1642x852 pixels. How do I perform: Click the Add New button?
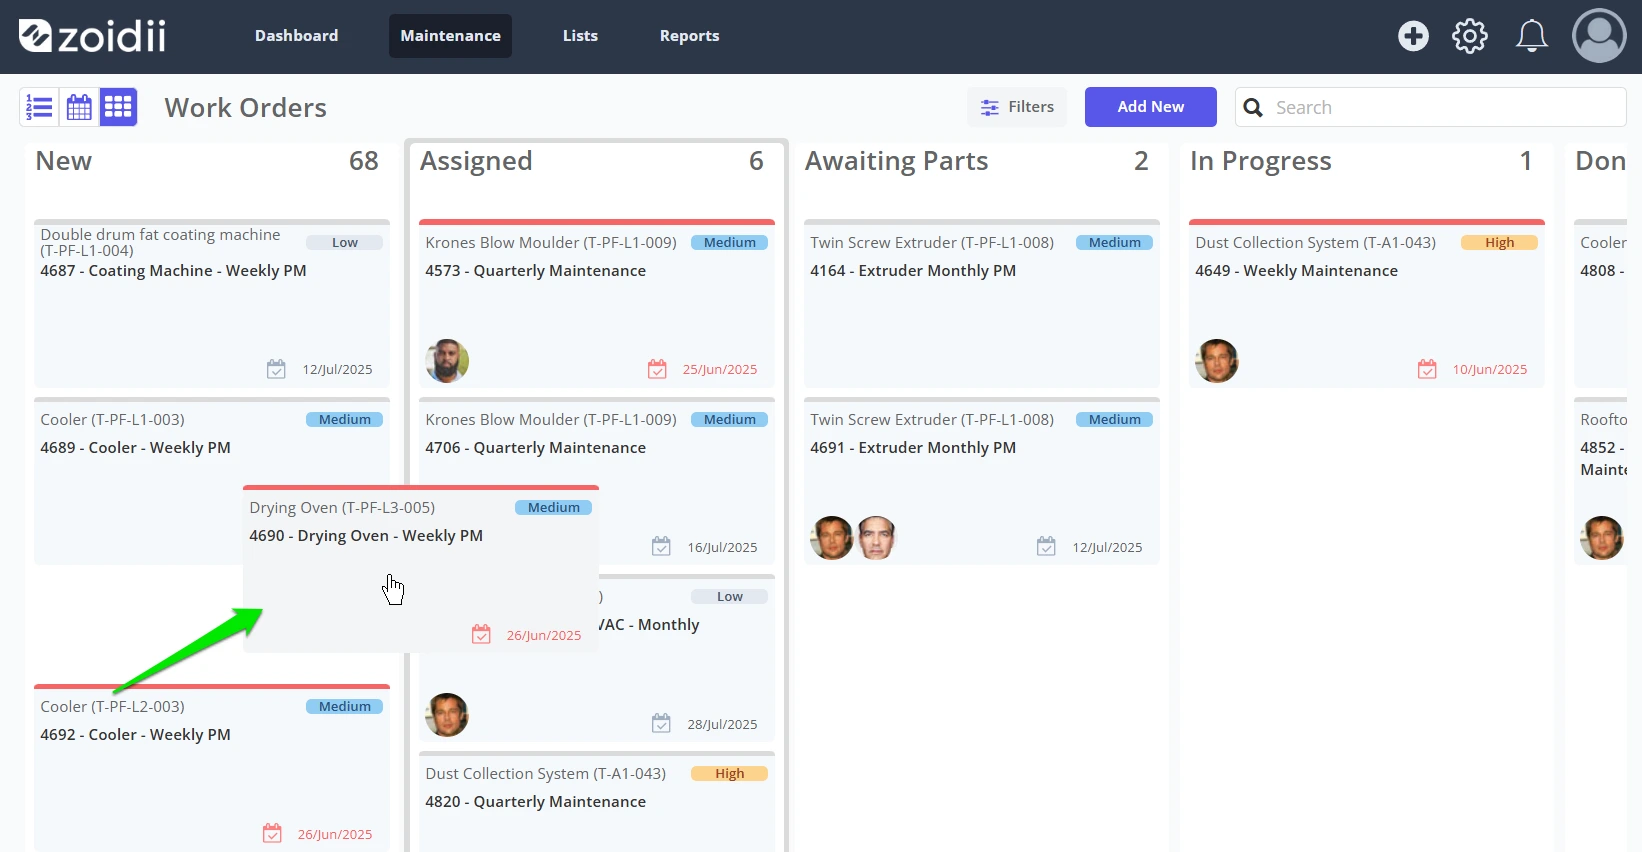1151,107
